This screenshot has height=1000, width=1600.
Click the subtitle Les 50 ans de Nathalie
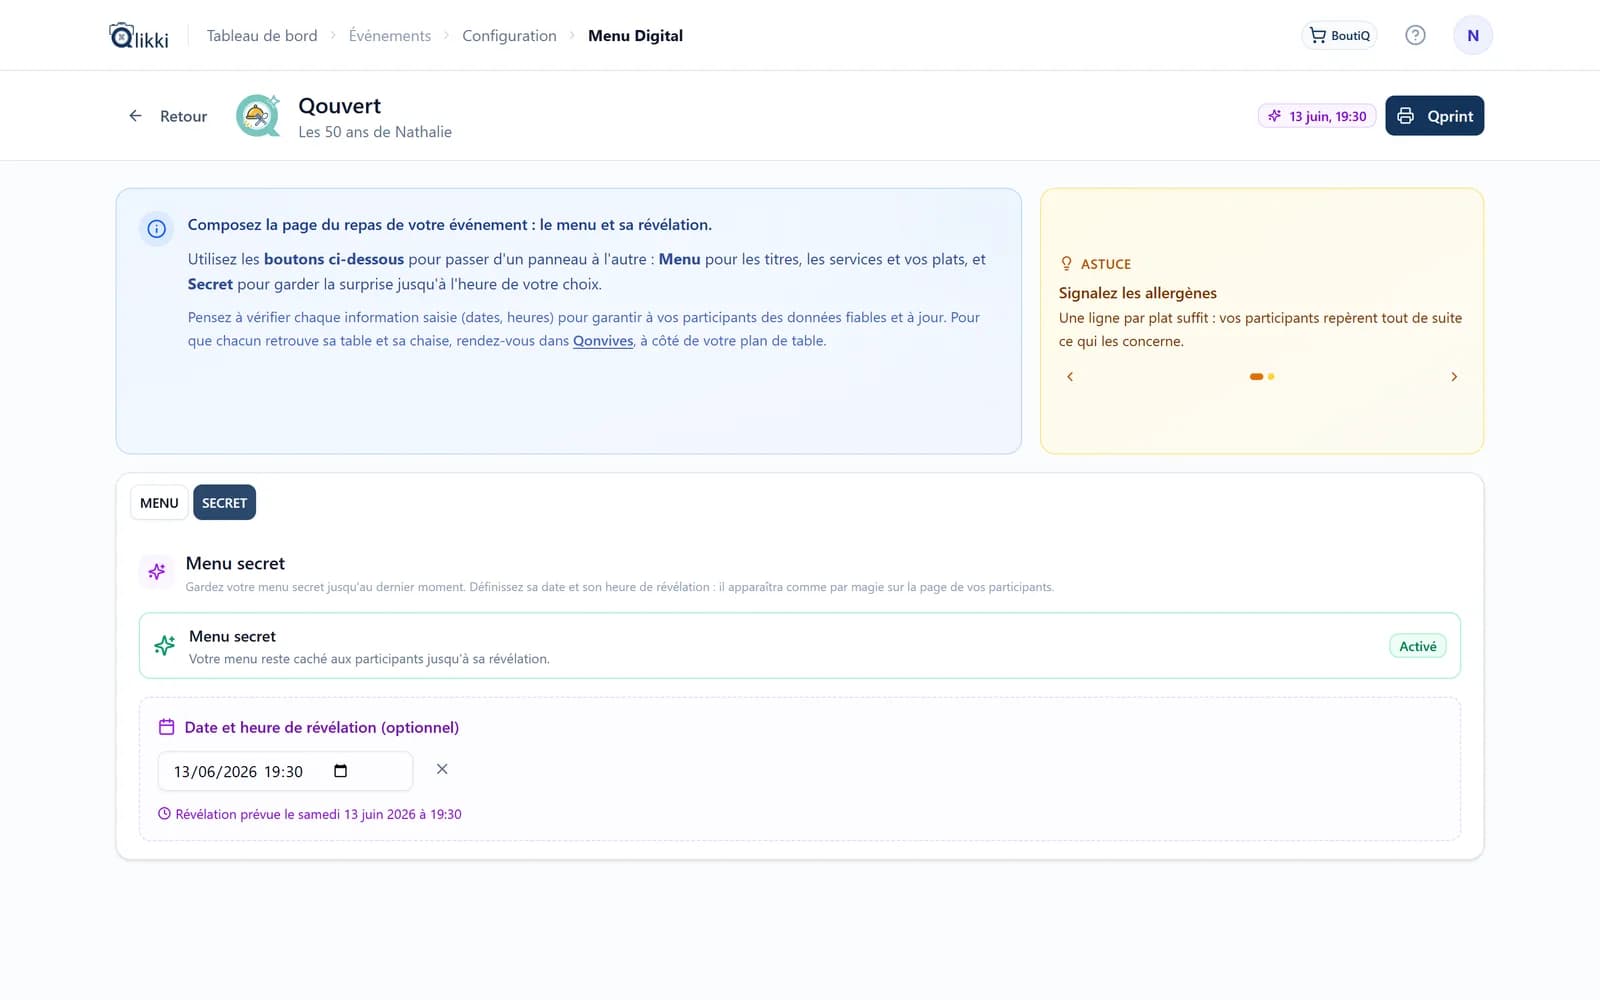pos(375,132)
